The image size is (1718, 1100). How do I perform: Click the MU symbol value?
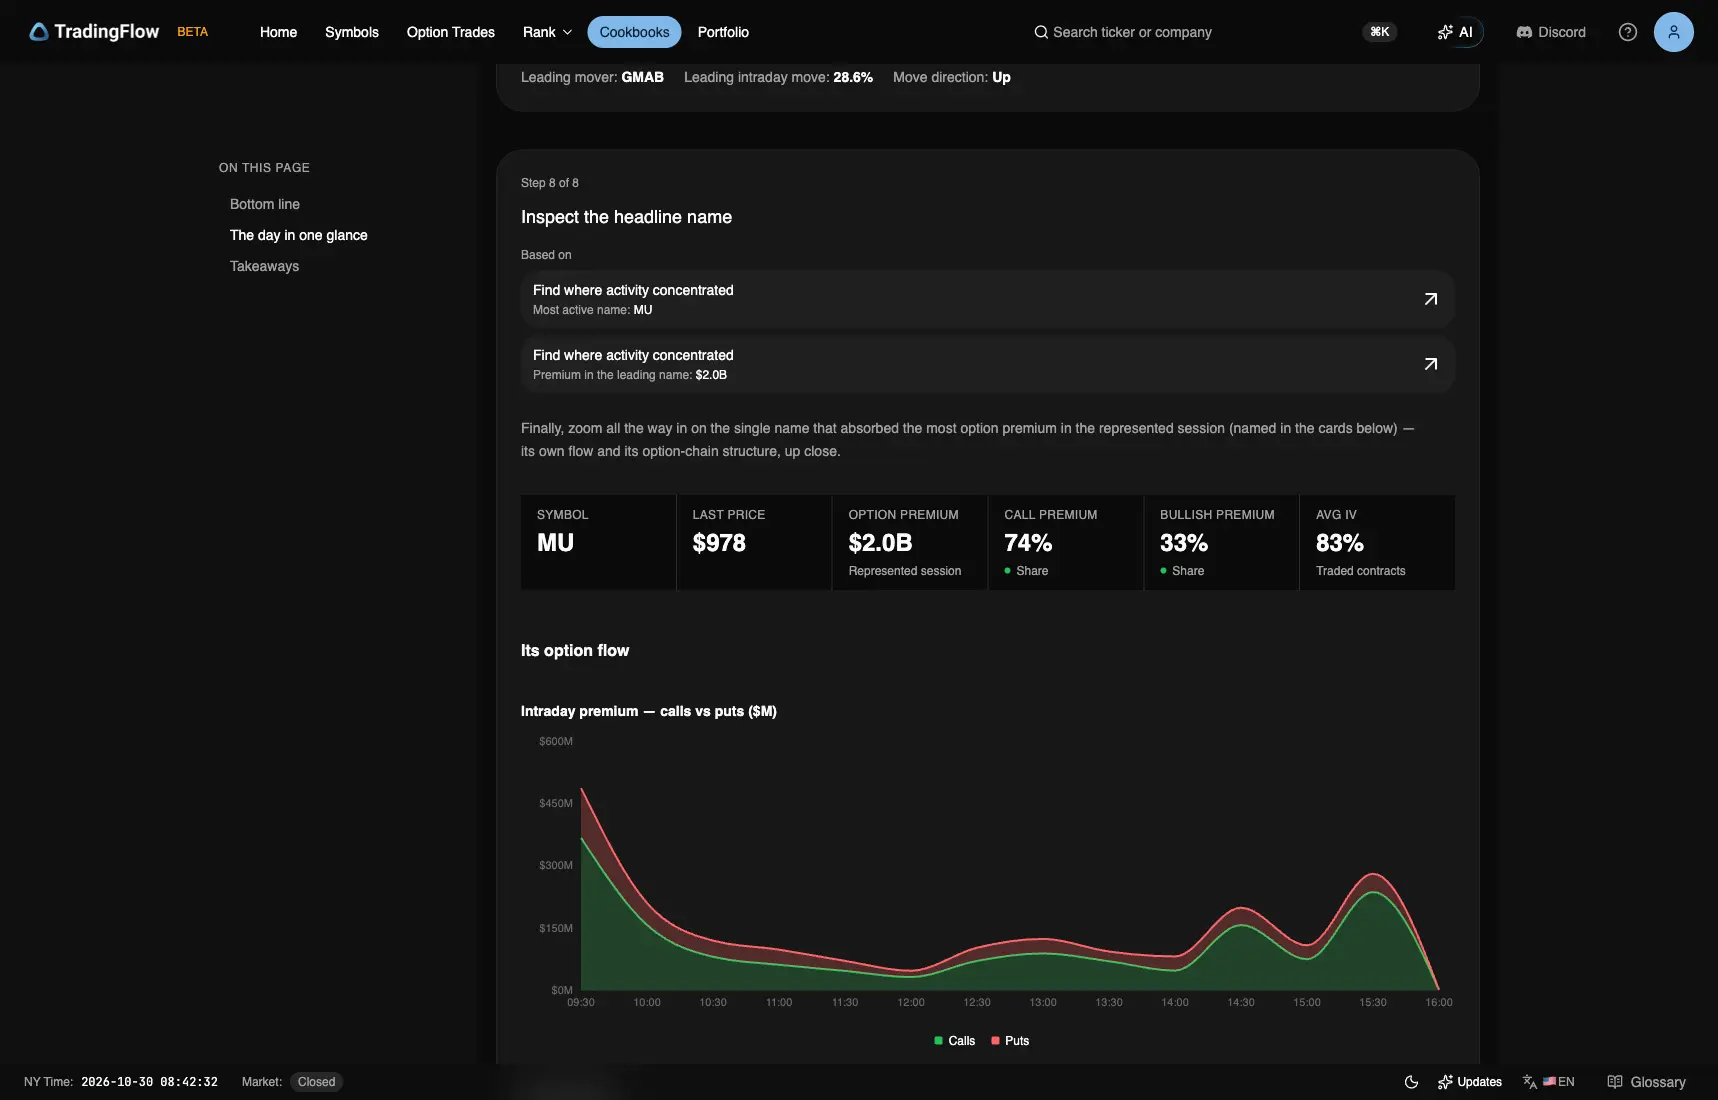555,543
